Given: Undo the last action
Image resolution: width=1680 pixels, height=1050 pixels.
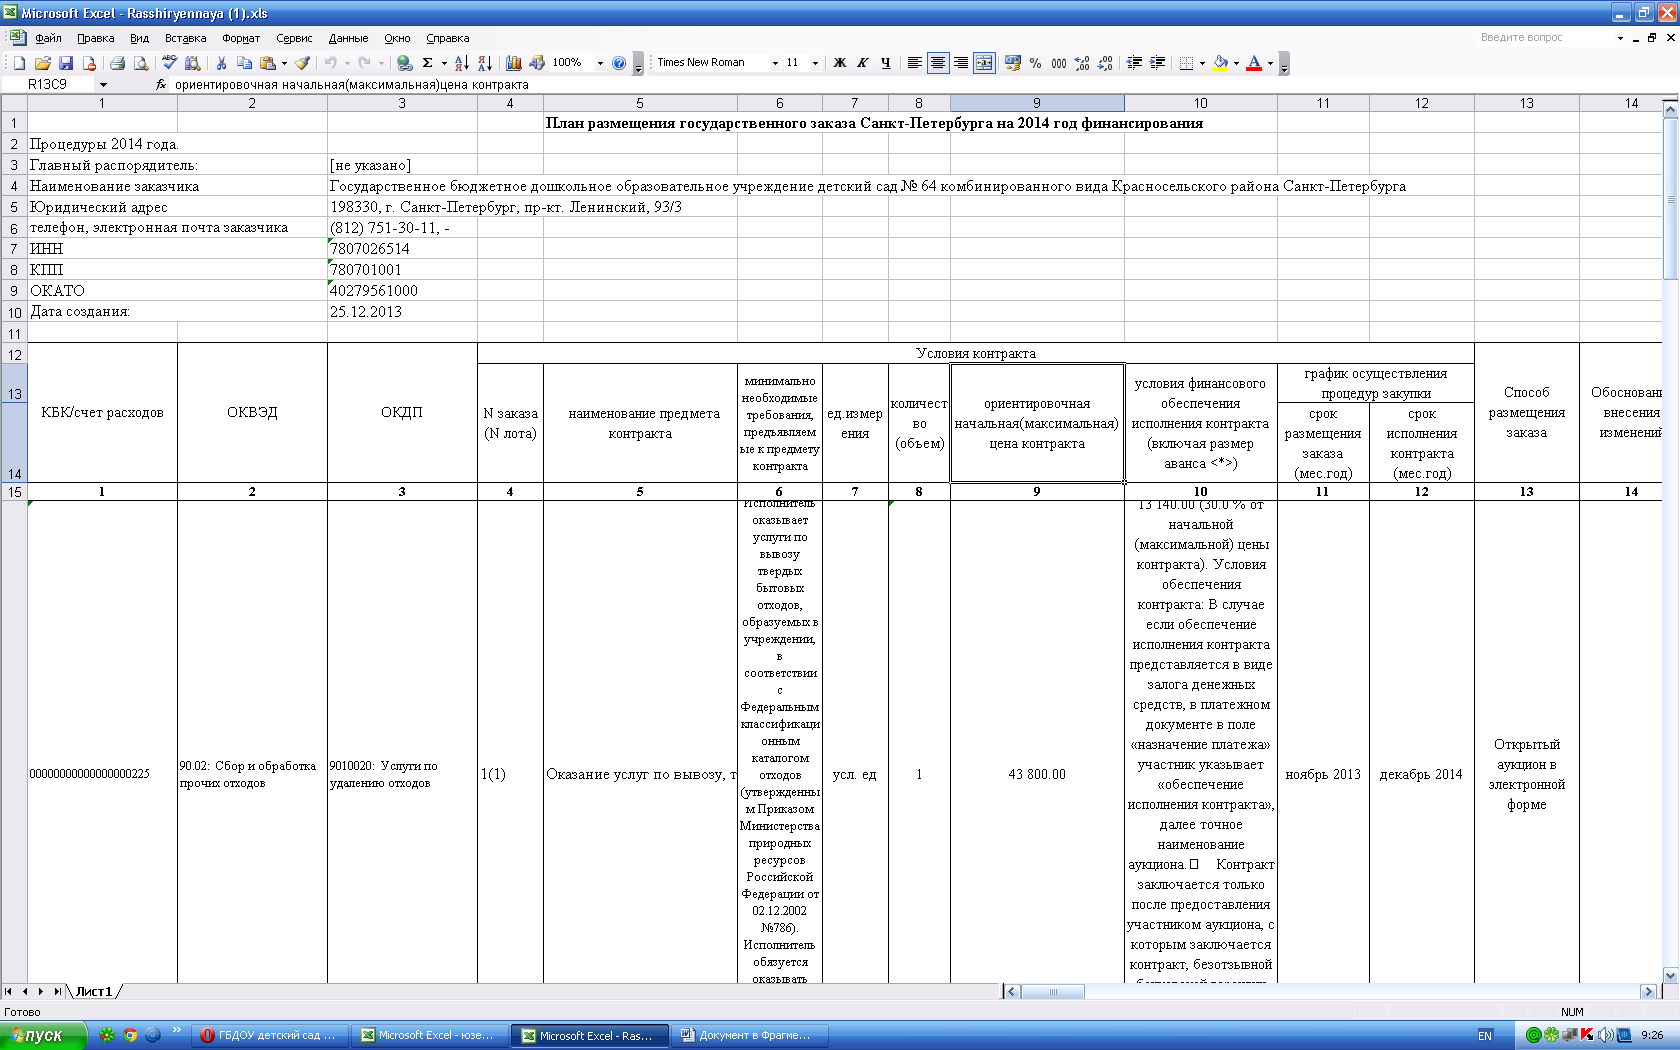Looking at the screenshot, I should 331,63.
